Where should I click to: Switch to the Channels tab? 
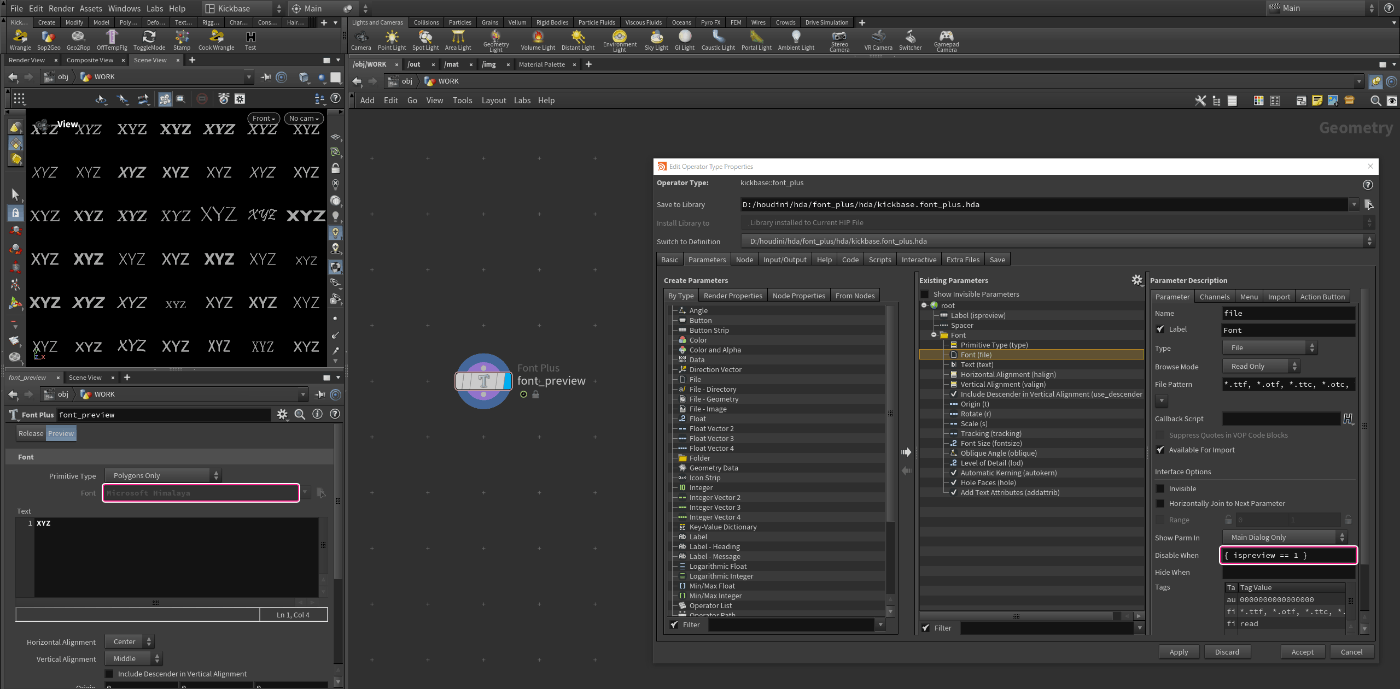pyautogui.click(x=1214, y=297)
